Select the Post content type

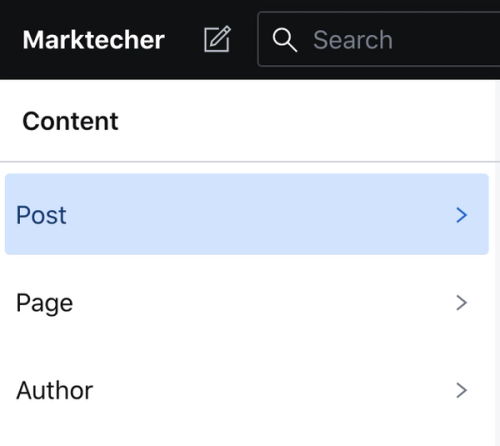(x=247, y=214)
